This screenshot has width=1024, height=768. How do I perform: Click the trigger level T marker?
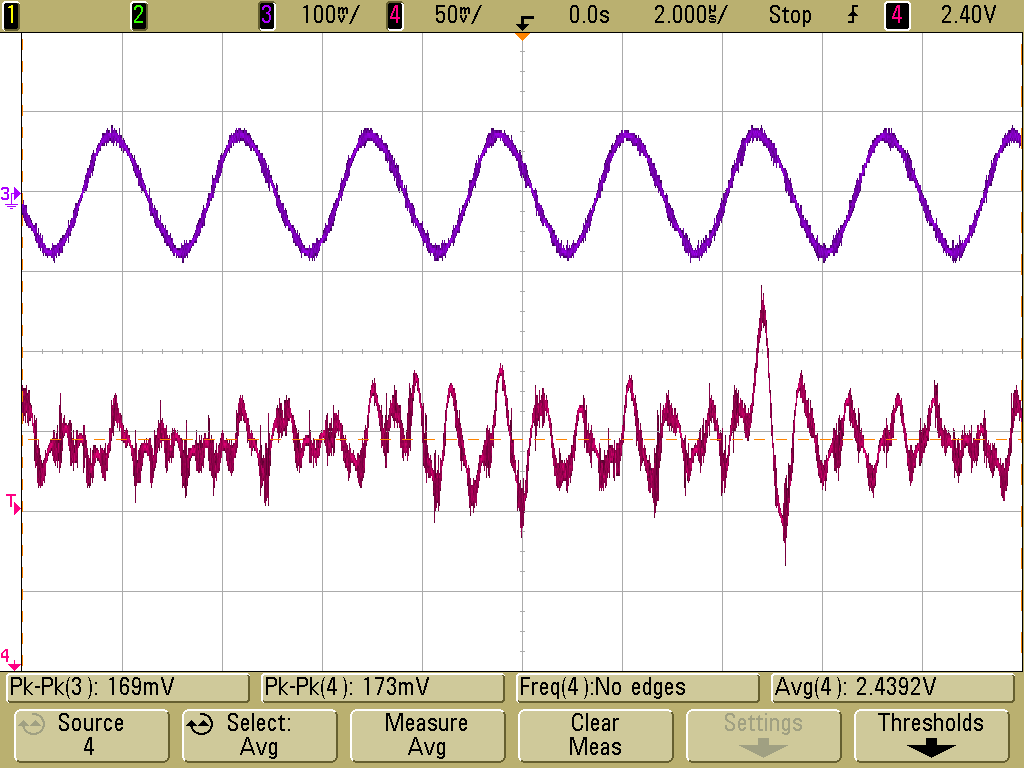point(13,504)
